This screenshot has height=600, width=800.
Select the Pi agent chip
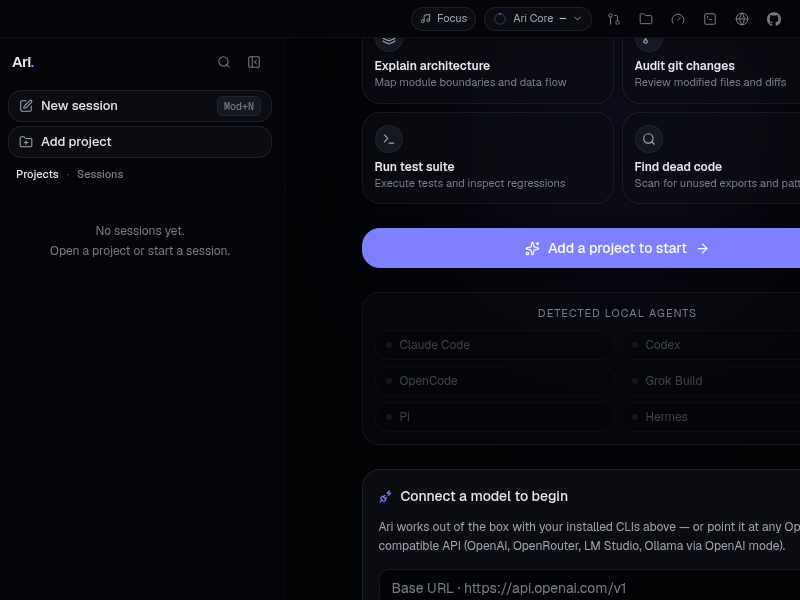click(495, 417)
